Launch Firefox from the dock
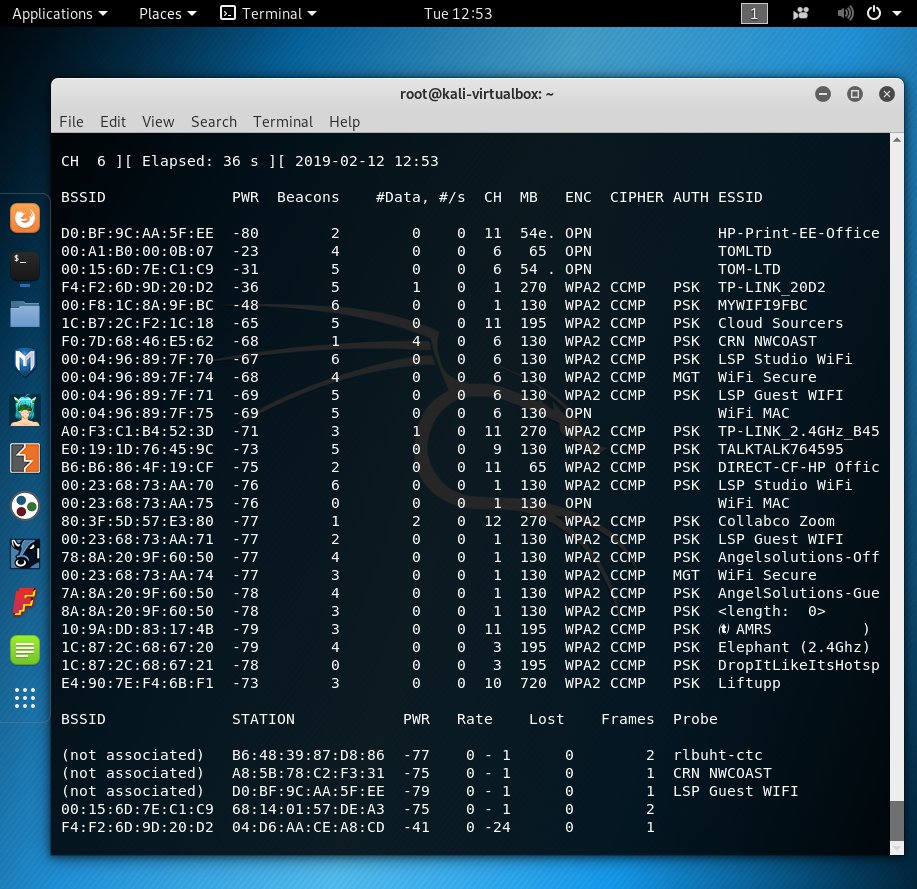917x889 pixels. 25,218
